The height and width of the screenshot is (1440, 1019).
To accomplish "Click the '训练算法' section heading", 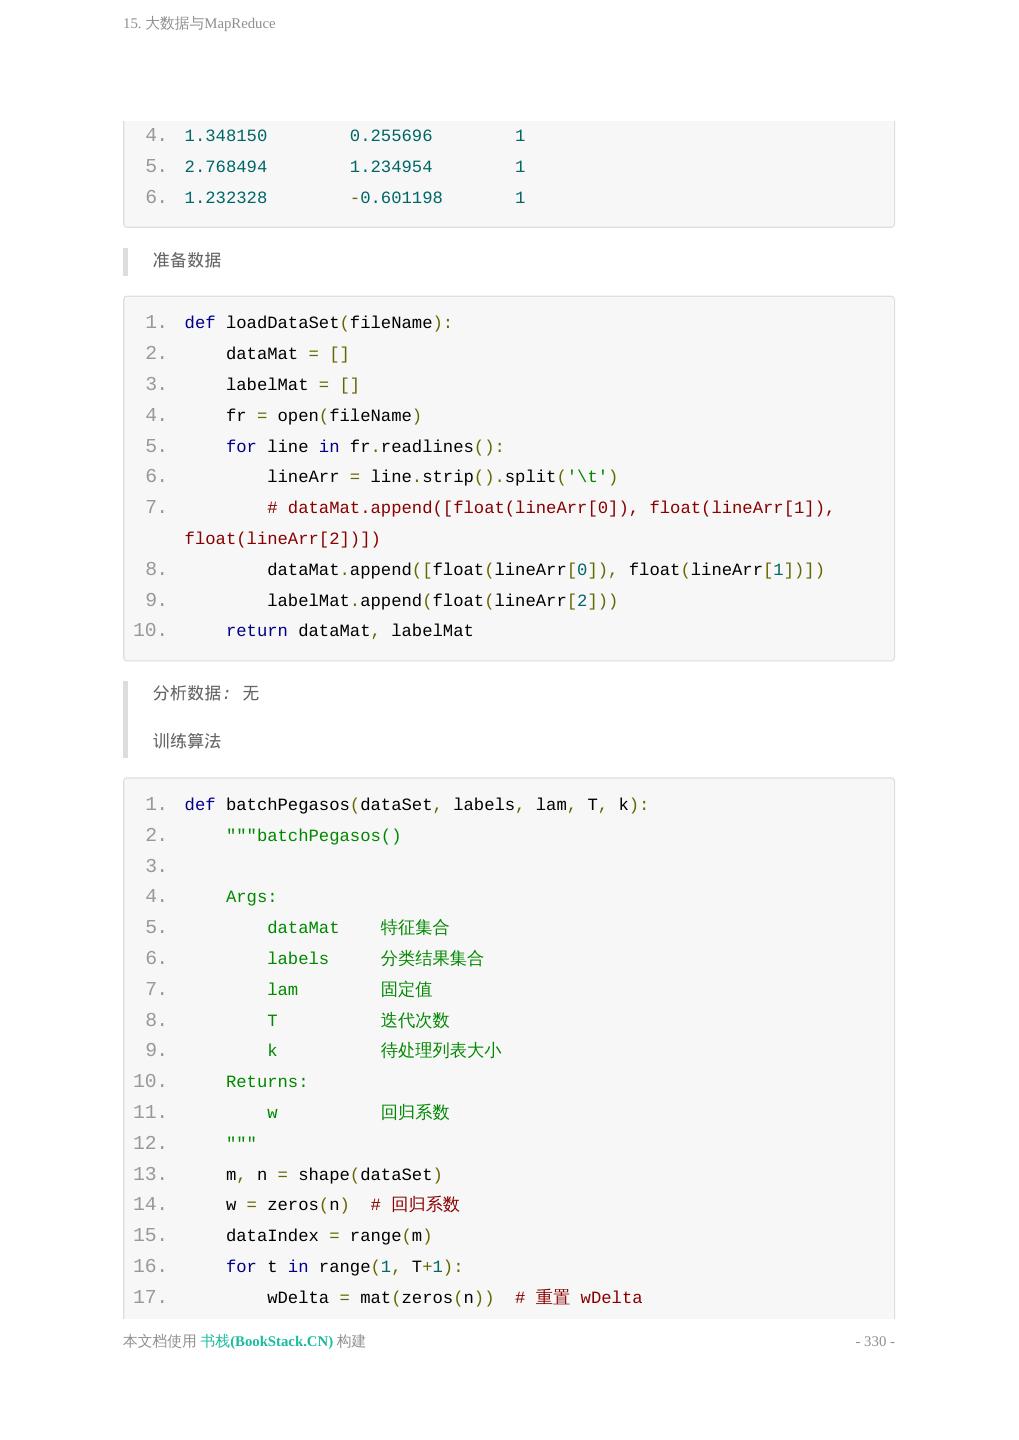I will (187, 741).
